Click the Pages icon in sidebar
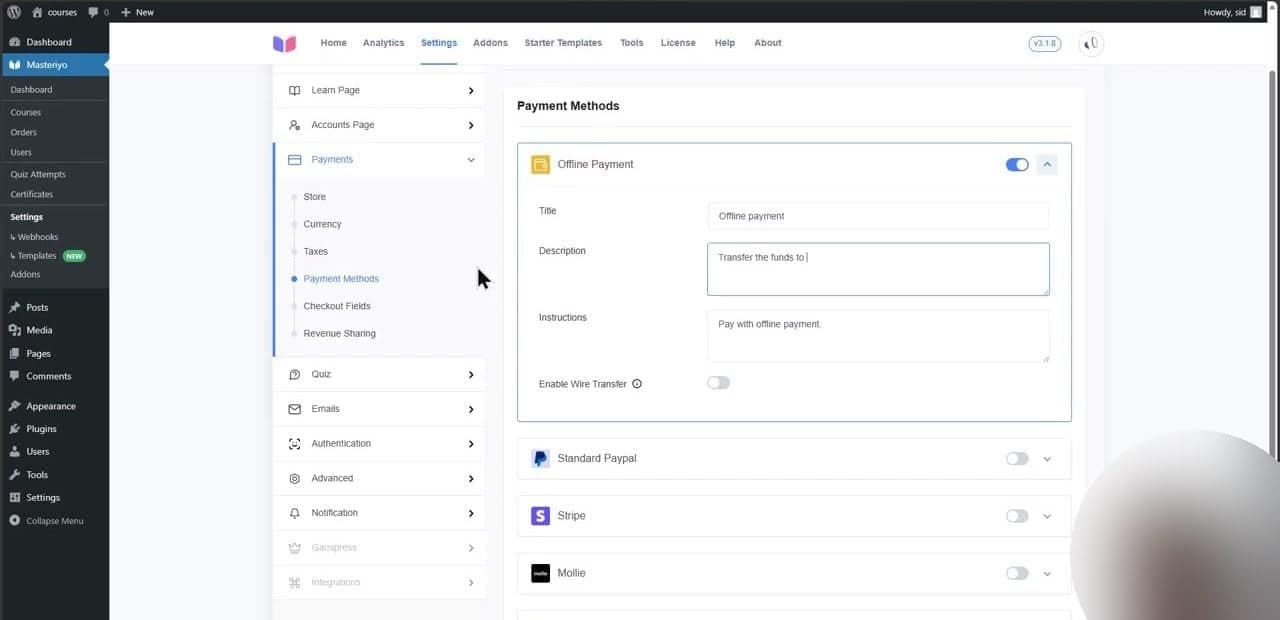Screen dimensions: 1280x620 coord(15,353)
